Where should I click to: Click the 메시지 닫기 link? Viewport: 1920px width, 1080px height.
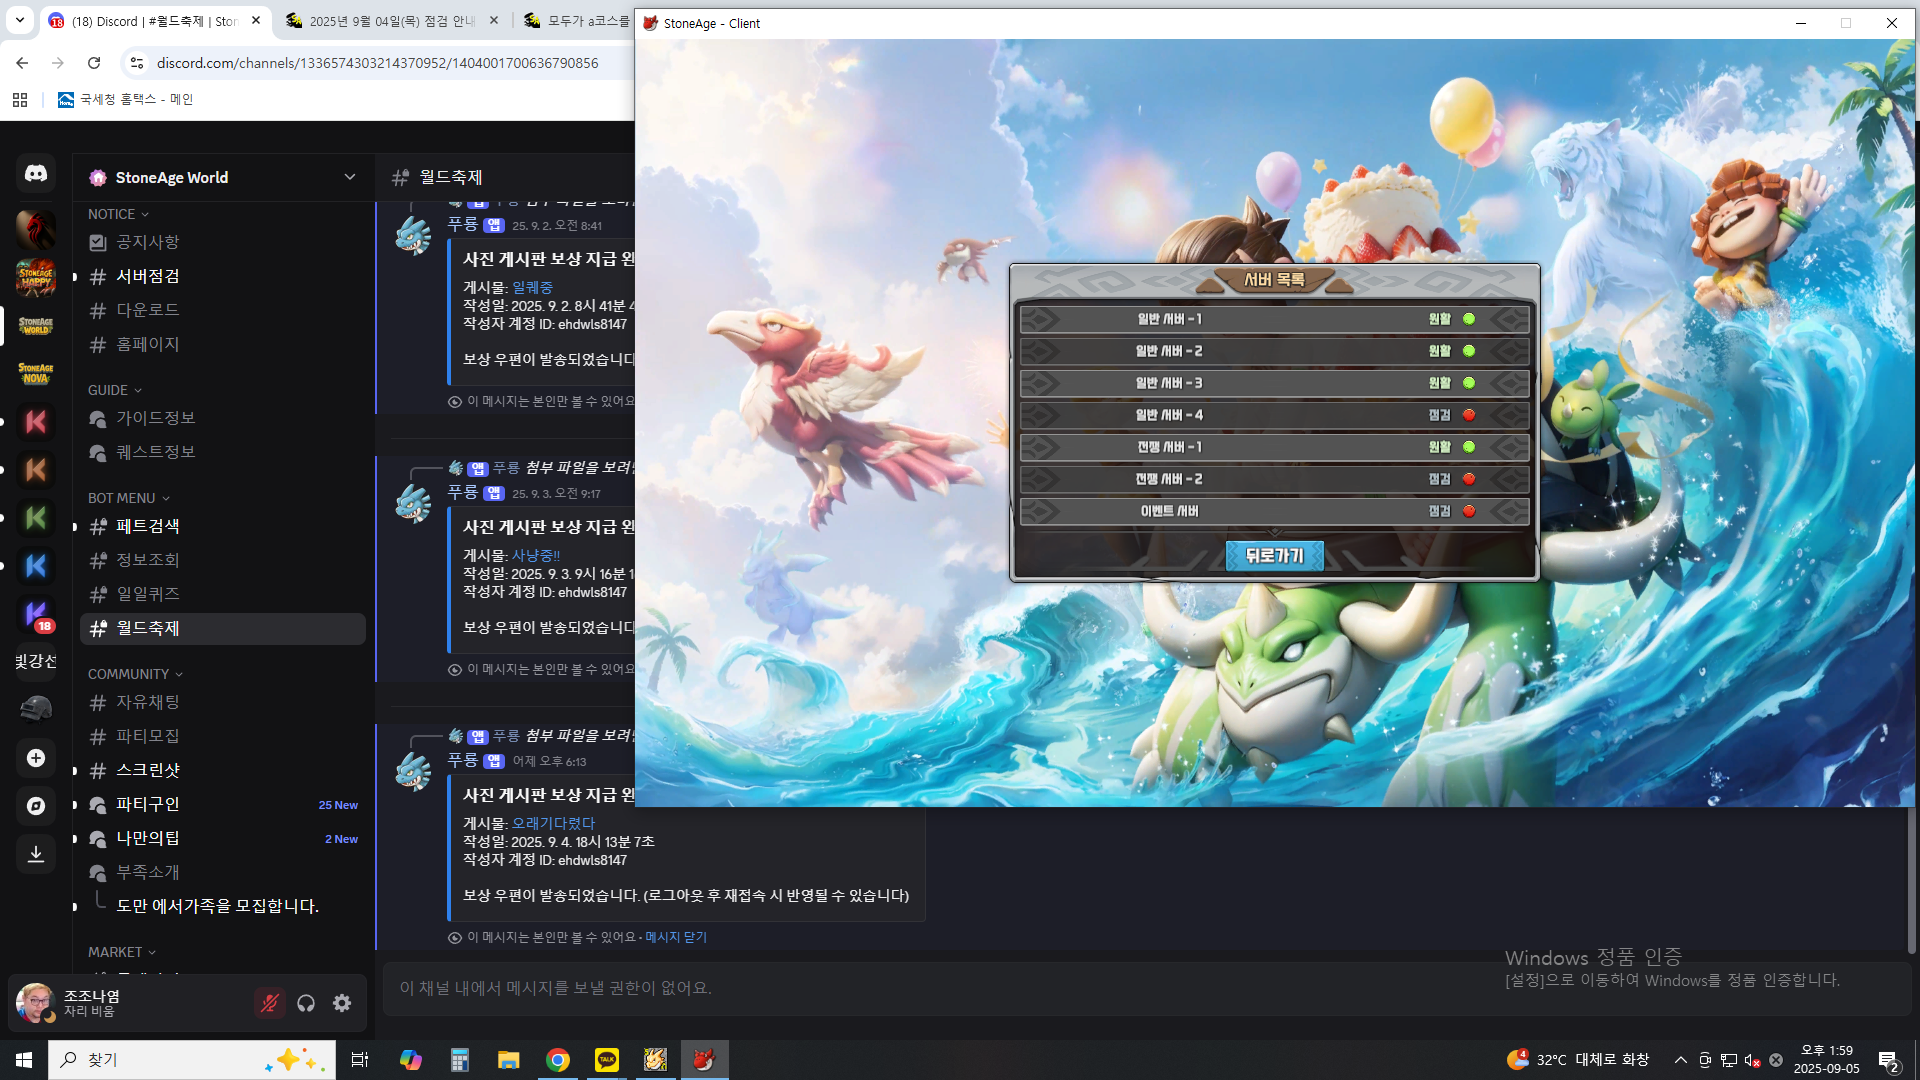coord(675,937)
